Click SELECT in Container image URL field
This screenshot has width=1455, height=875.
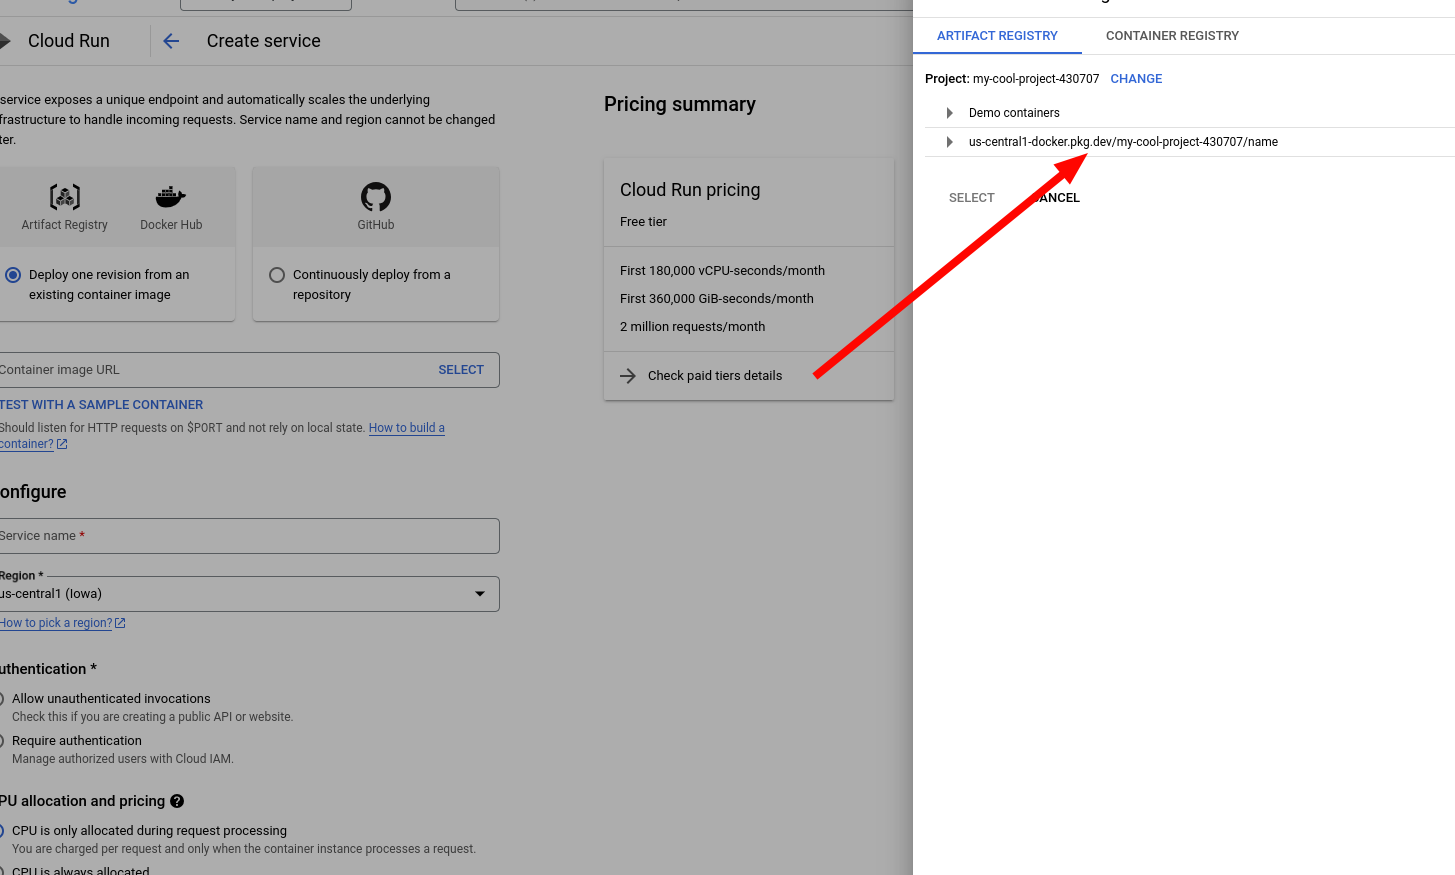tap(461, 370)
